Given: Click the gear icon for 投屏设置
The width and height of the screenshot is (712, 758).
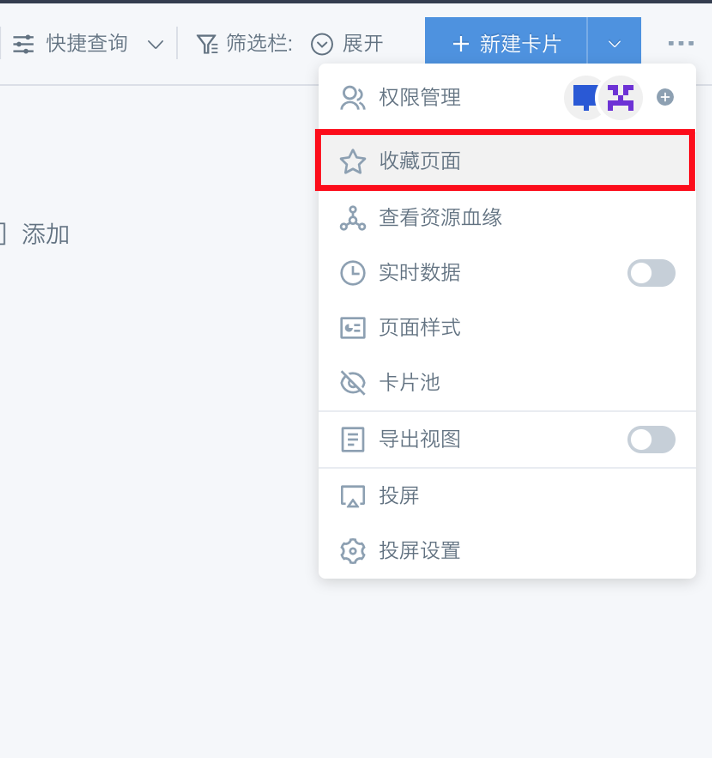Looking at the screenshot, I should (x=352, y=551).
